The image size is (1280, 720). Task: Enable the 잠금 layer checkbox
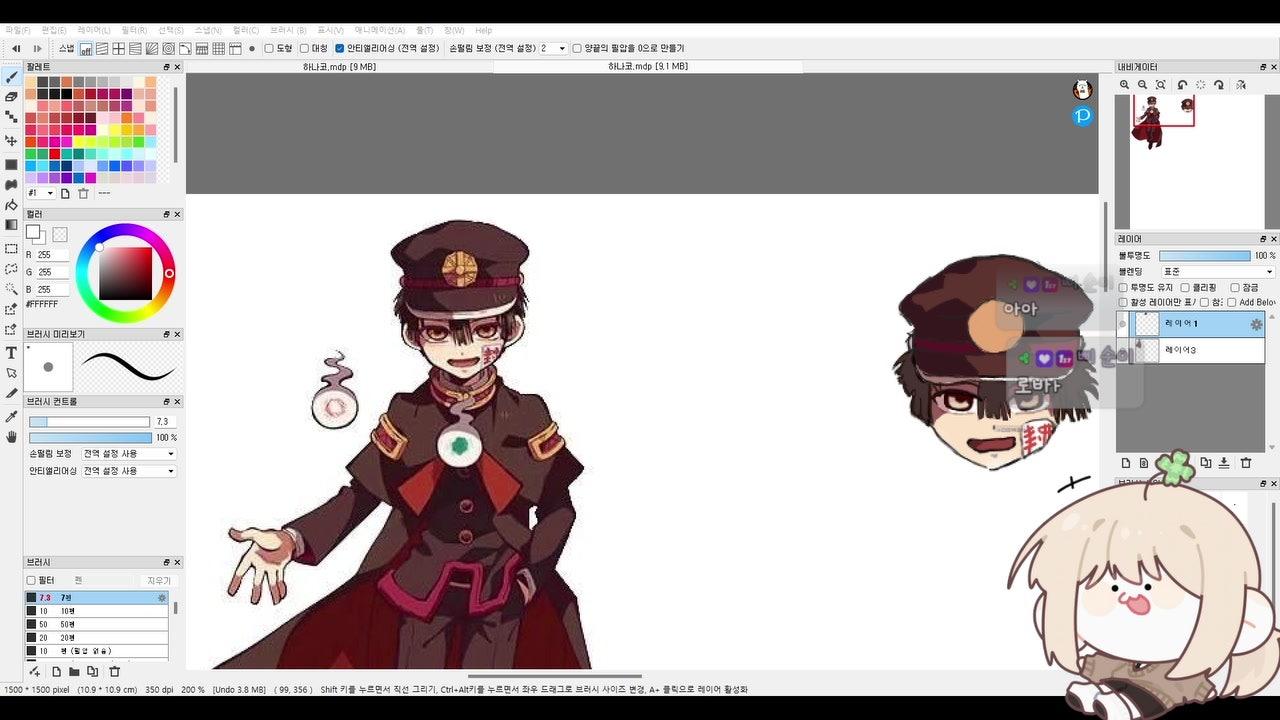tap(1235, 288)
